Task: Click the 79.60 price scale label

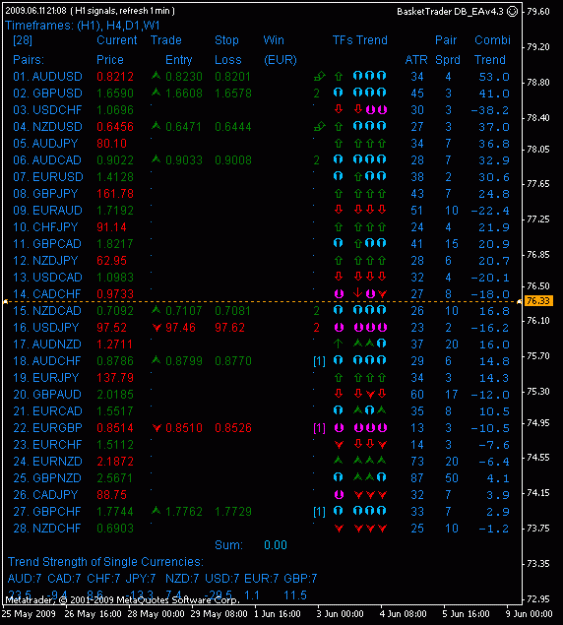Action: [x=538, y=12]
